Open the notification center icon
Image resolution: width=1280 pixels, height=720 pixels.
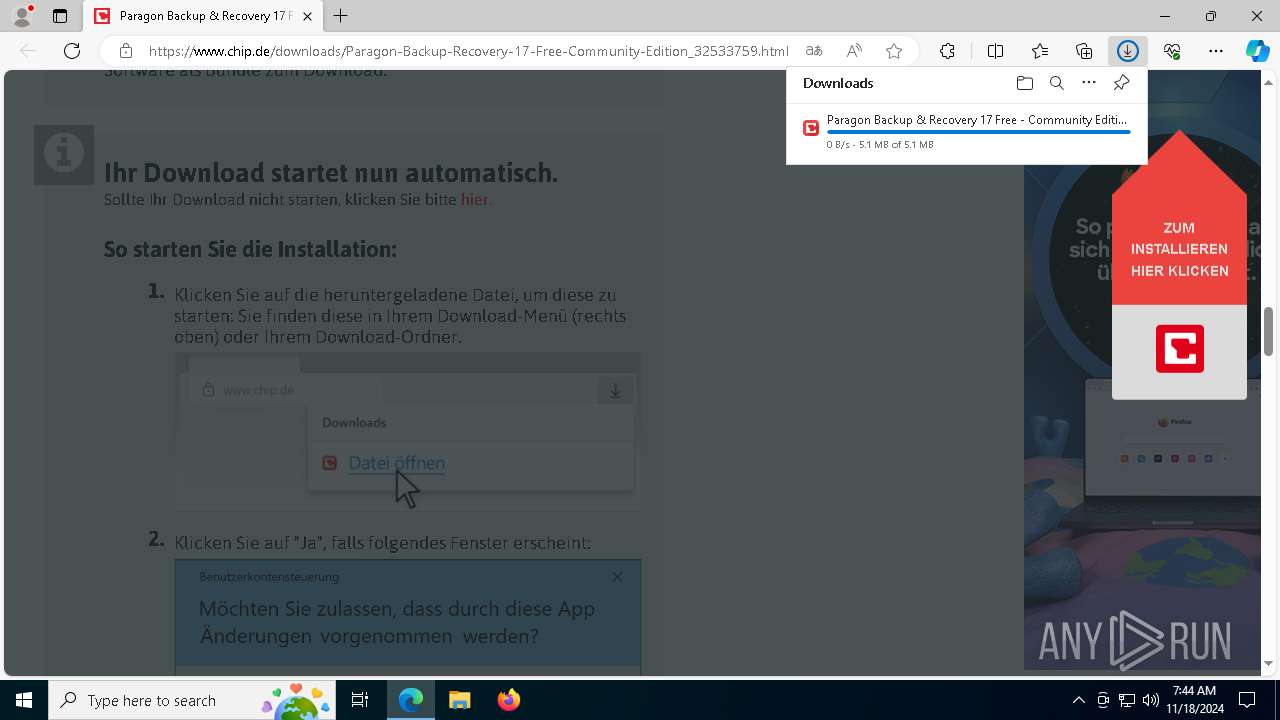1247,700
